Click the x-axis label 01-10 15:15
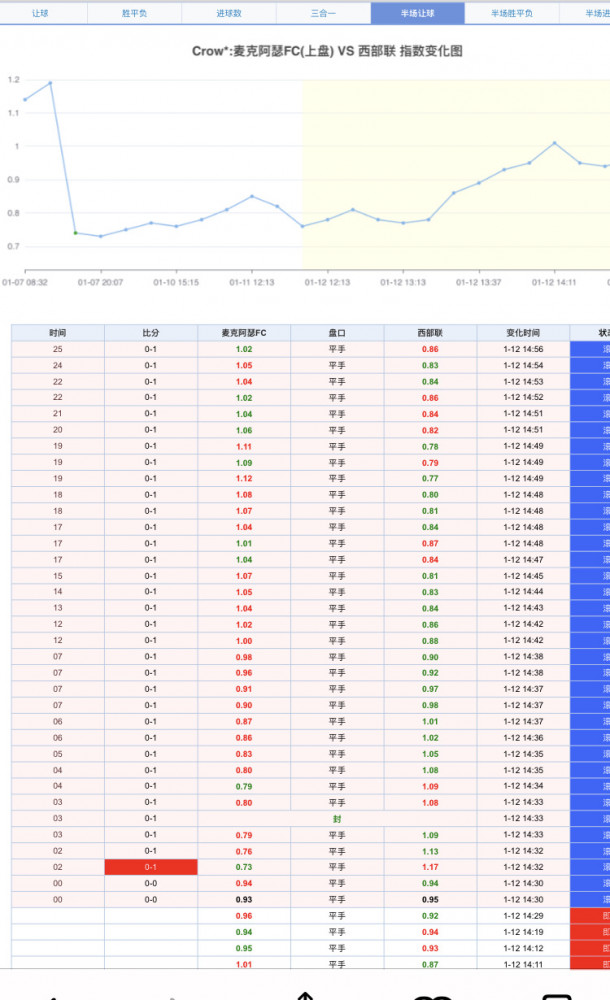Viewport: 610px width, 1000px height. click(176, 282)
